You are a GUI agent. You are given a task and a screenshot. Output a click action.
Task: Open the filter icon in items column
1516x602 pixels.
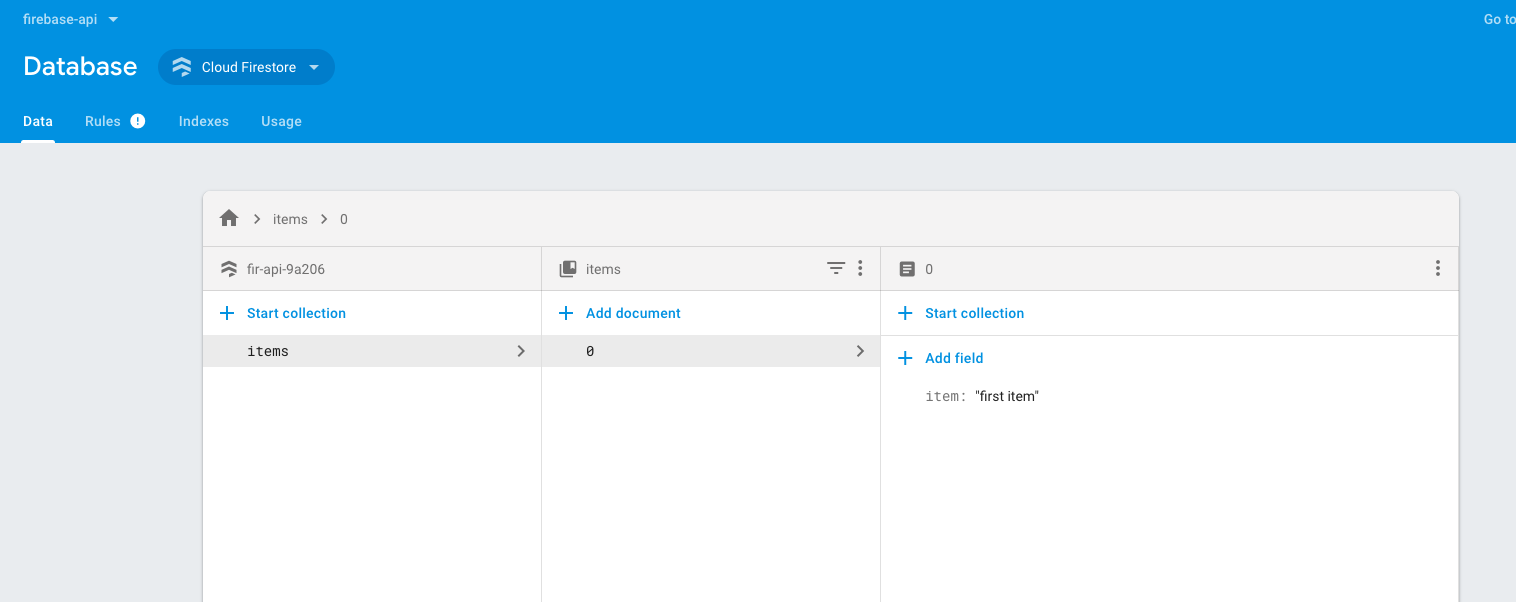tap(836, 268)
